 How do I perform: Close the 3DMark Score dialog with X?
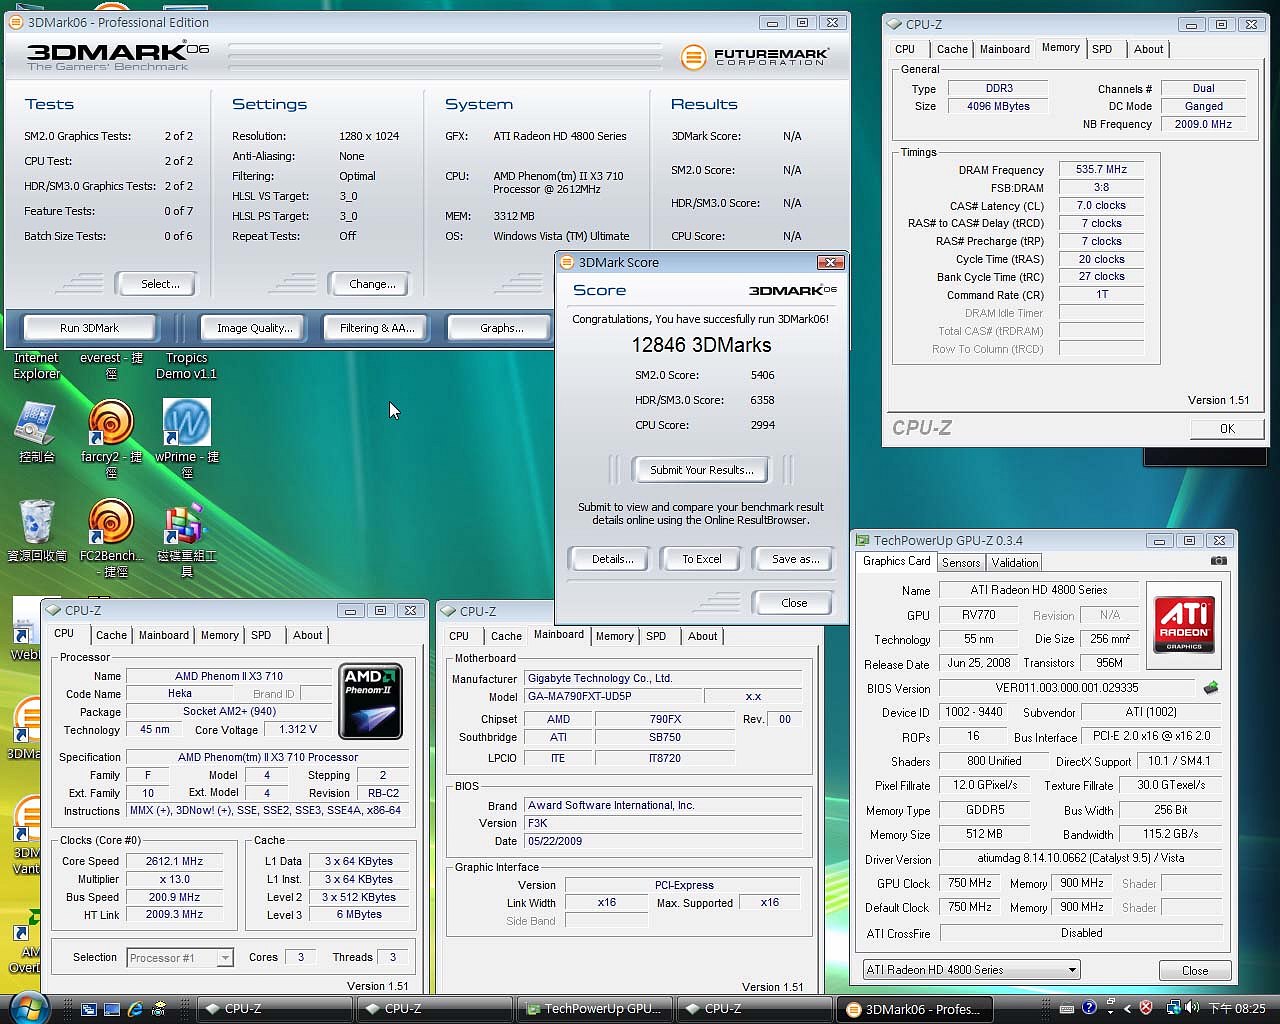point(830,262)
